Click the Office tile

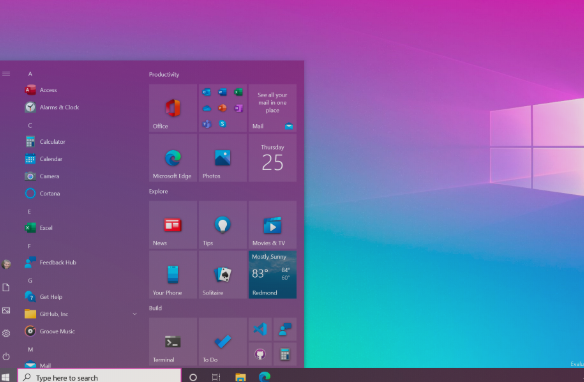pyautogui.click(x=173, y=108)
